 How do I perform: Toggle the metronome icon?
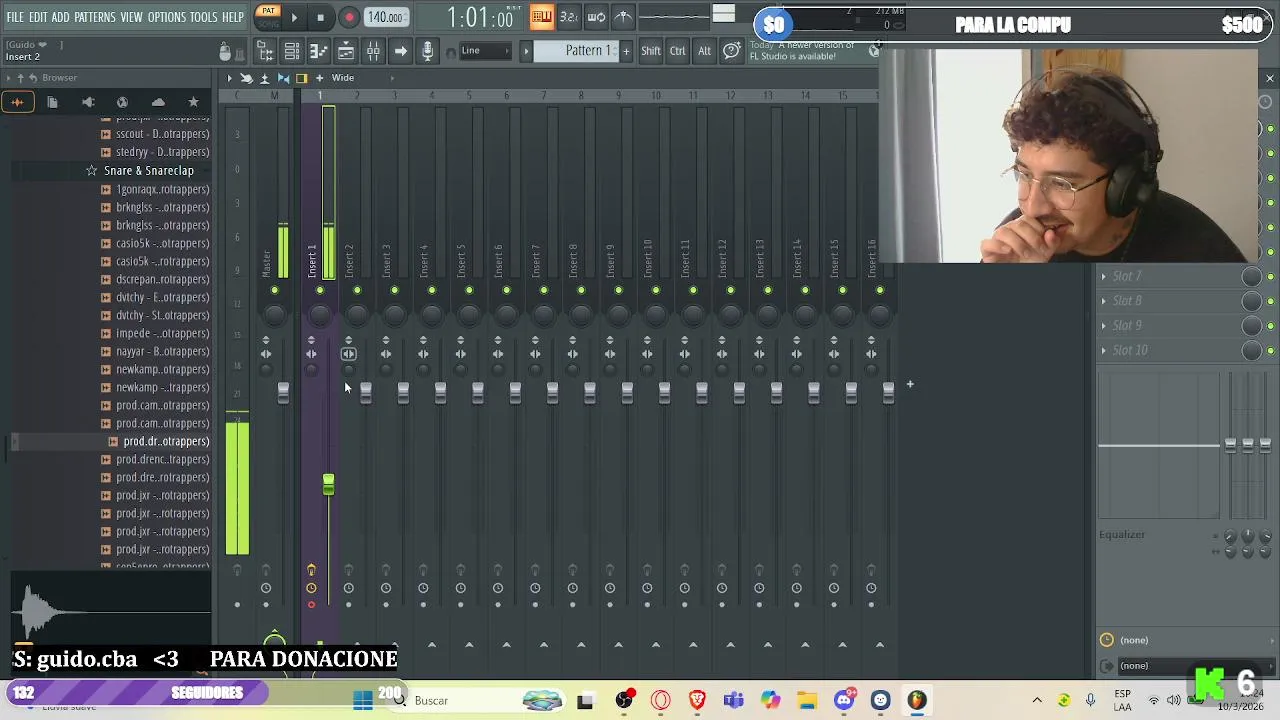(622, 16)
